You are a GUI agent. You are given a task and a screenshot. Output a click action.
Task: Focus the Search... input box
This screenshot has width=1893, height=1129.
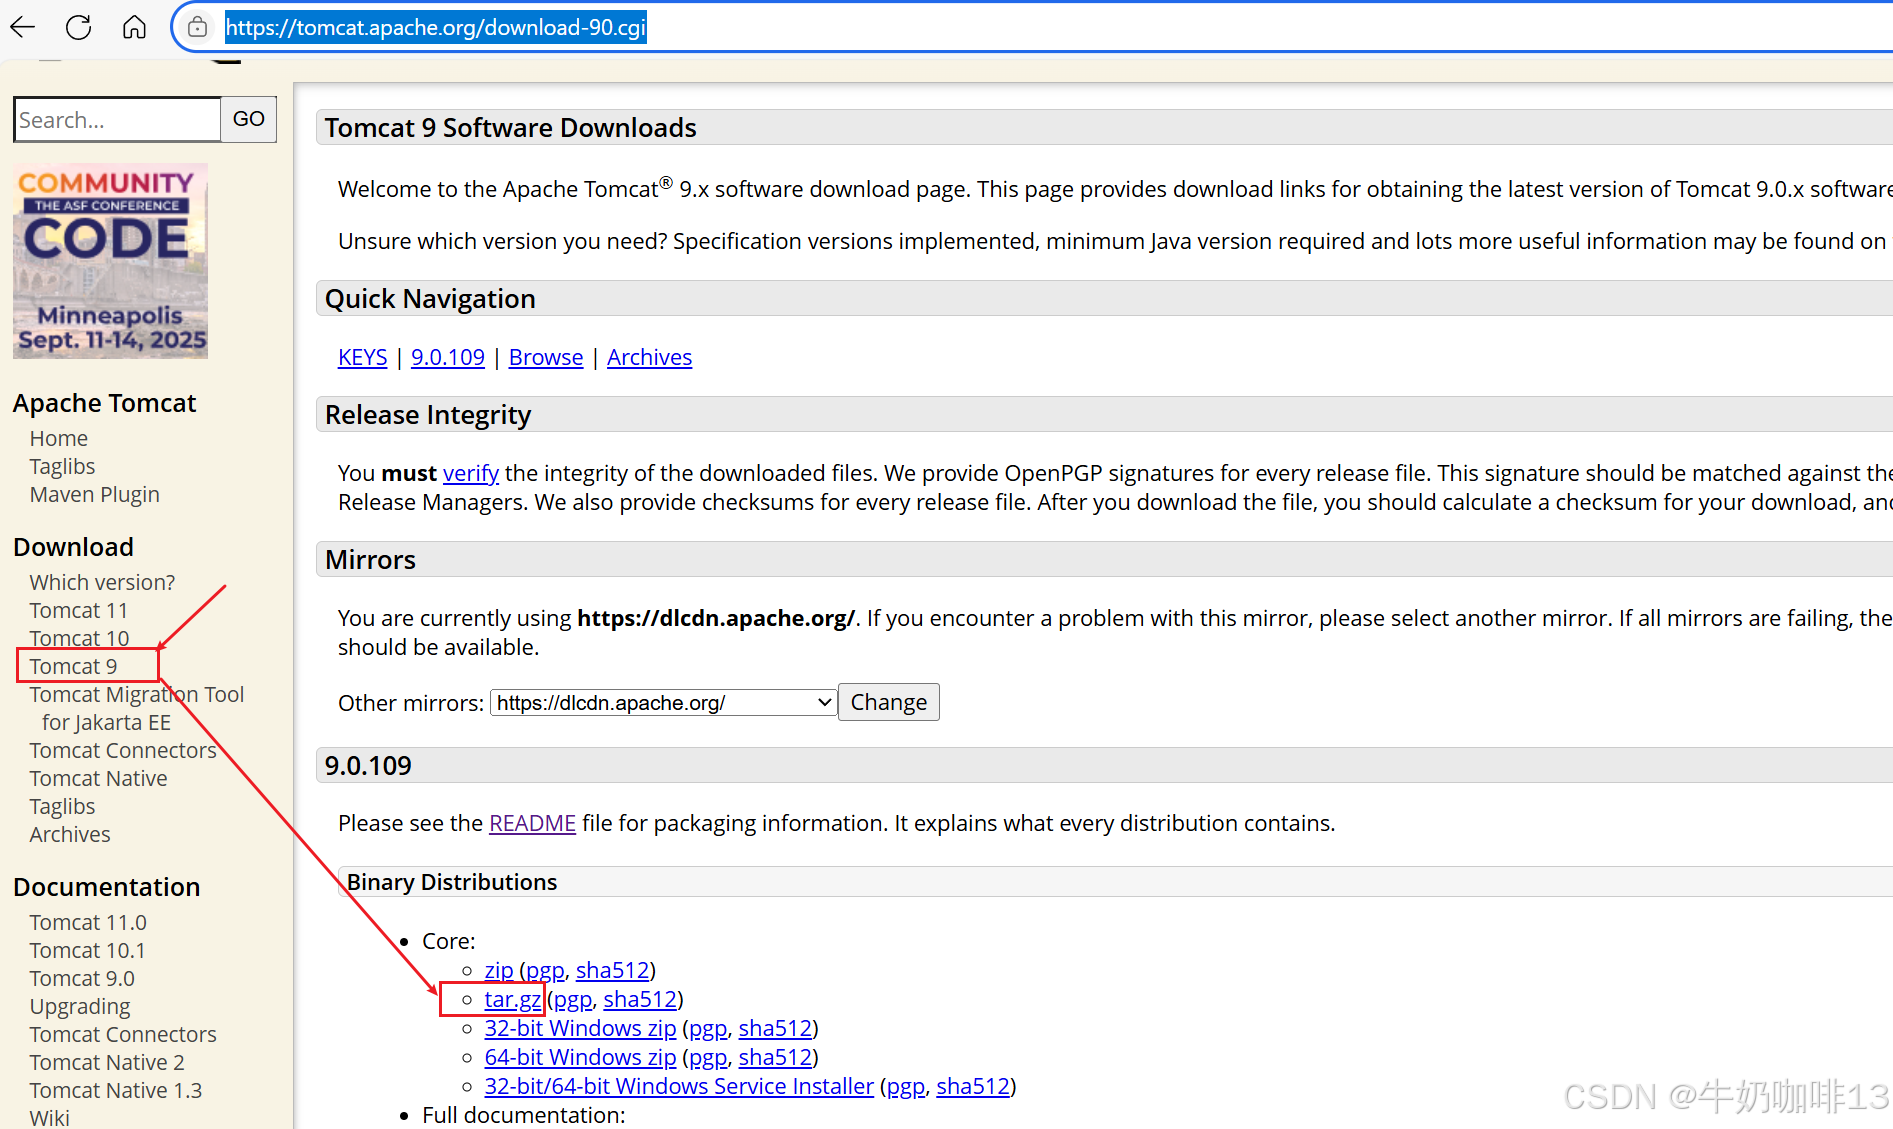click(x=117, y=120)
